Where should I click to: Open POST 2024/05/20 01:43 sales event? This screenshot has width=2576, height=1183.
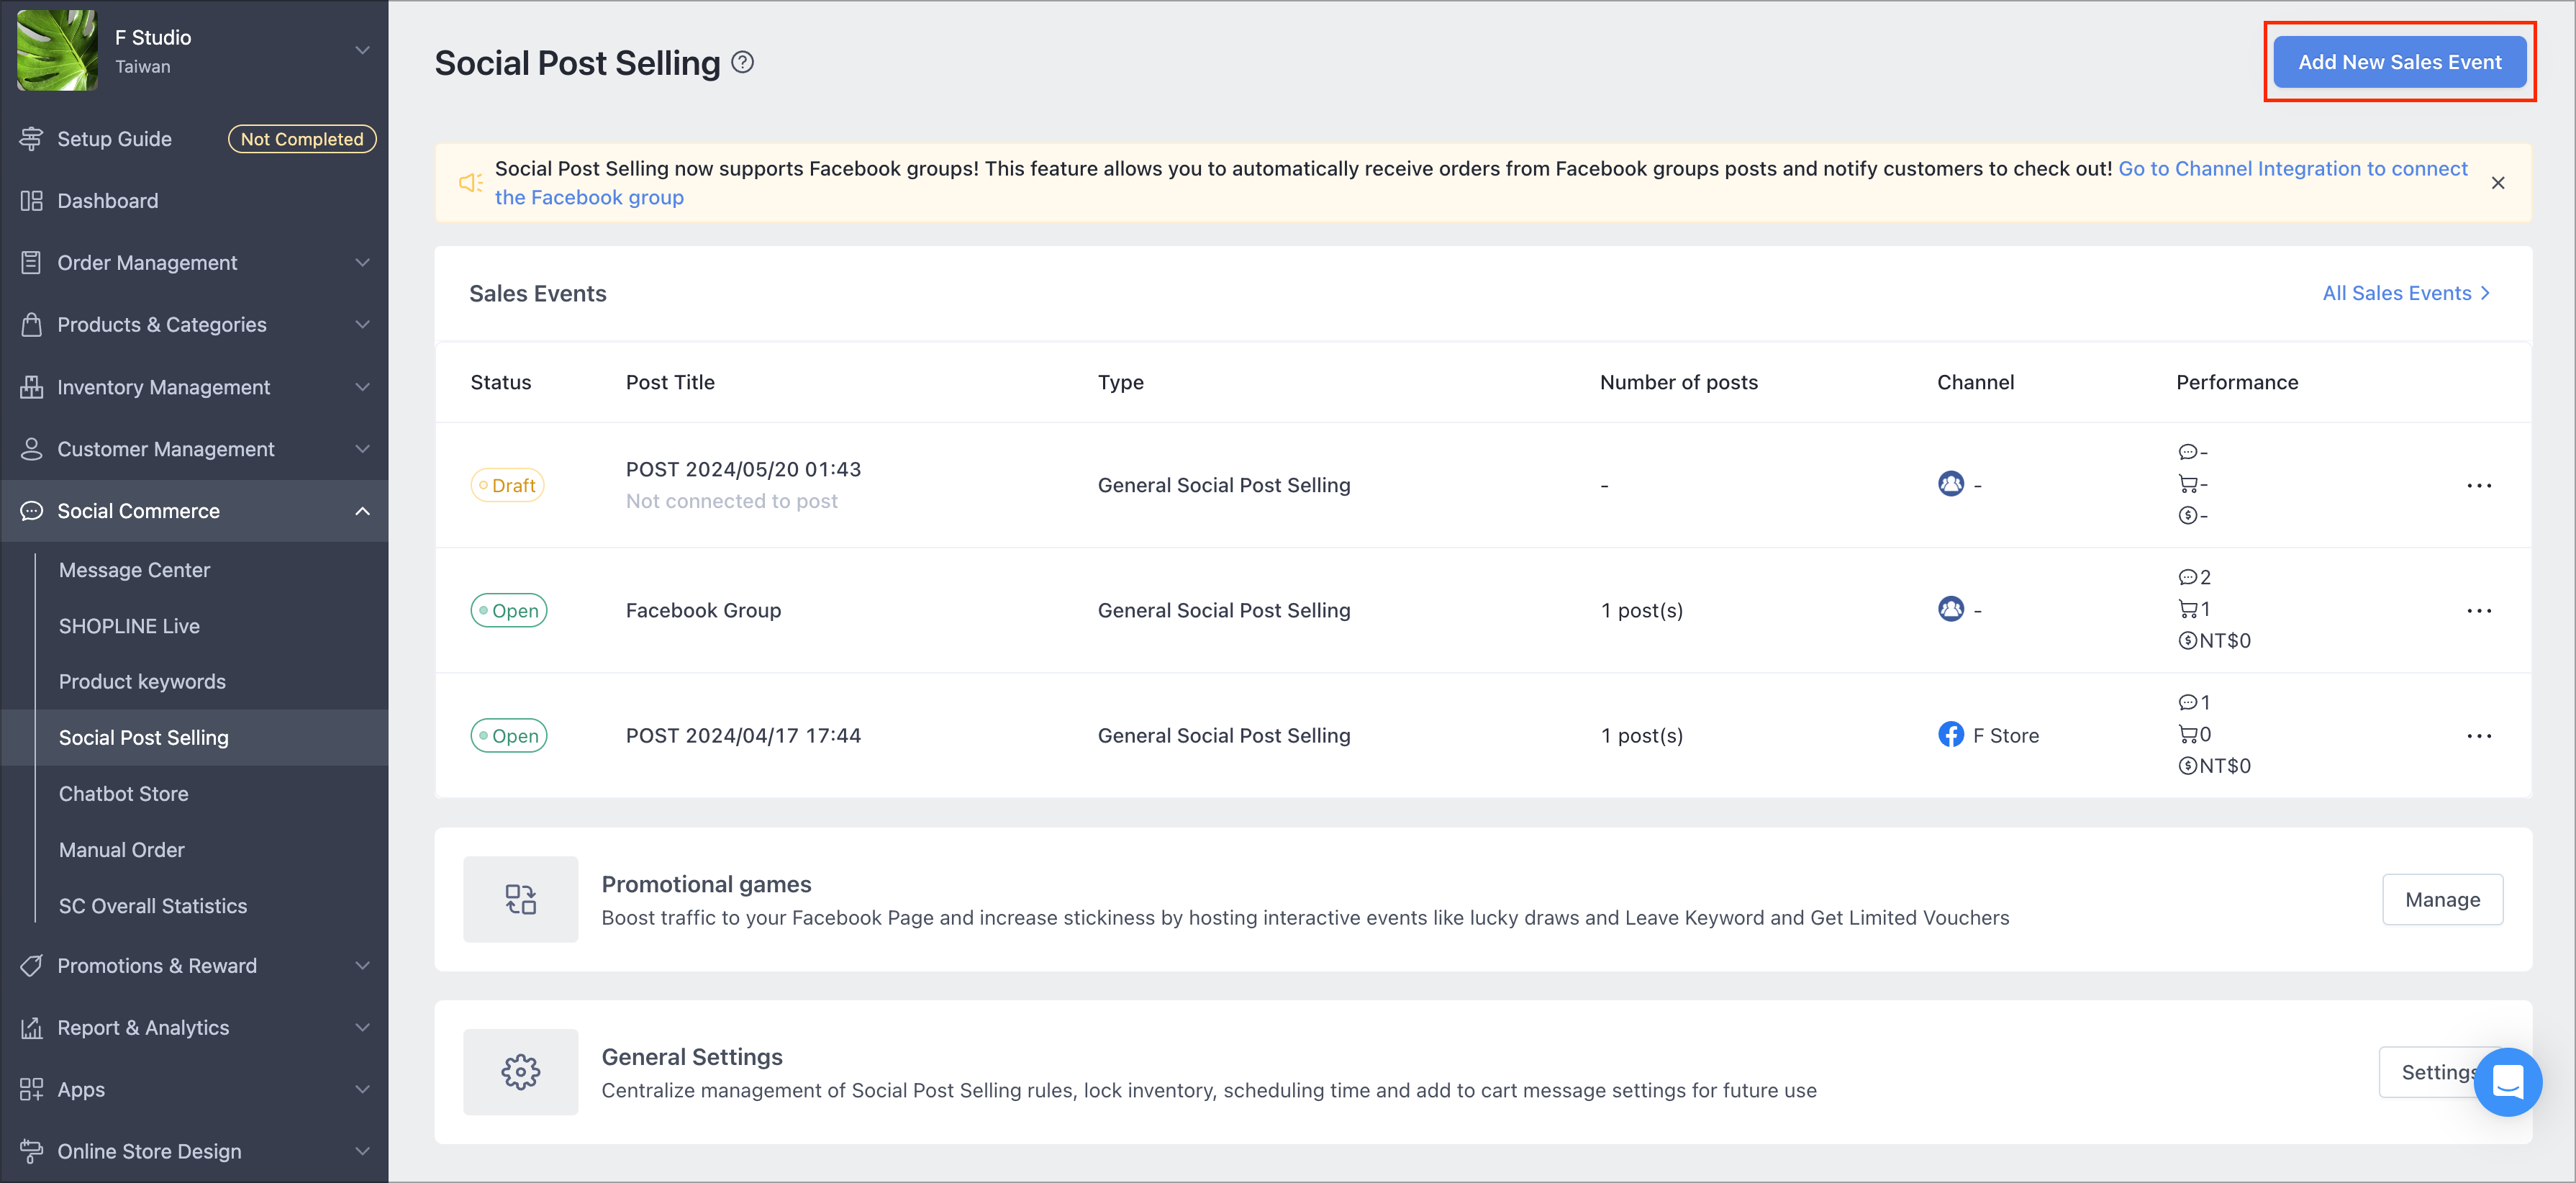point(743,470)
